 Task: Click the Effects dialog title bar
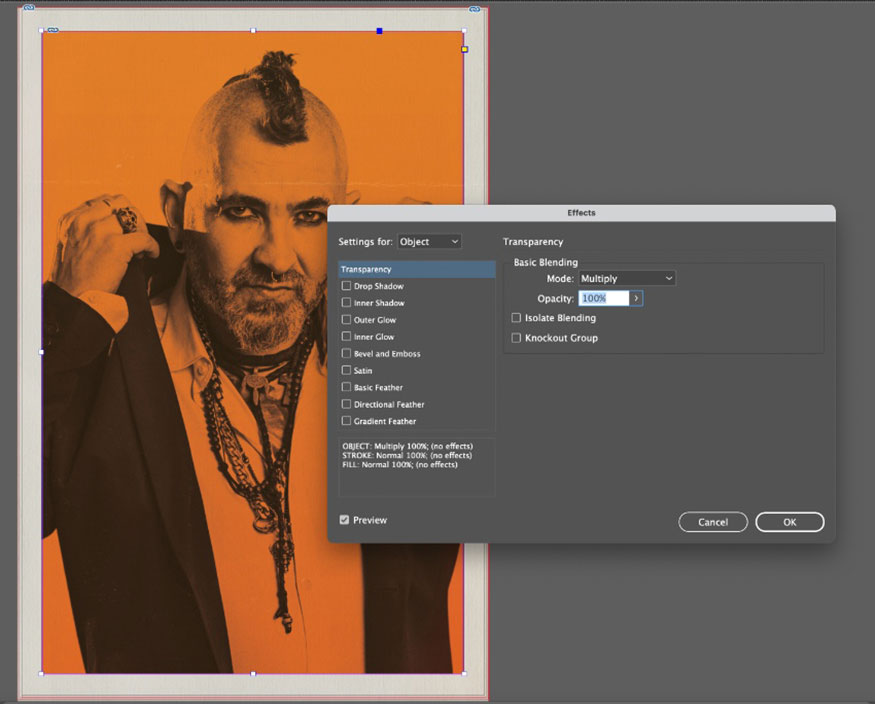point(581,213)
